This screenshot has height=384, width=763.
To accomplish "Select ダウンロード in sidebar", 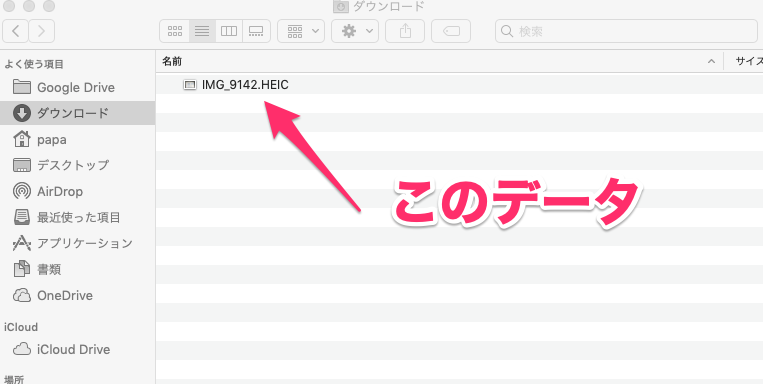I will 78,113.
